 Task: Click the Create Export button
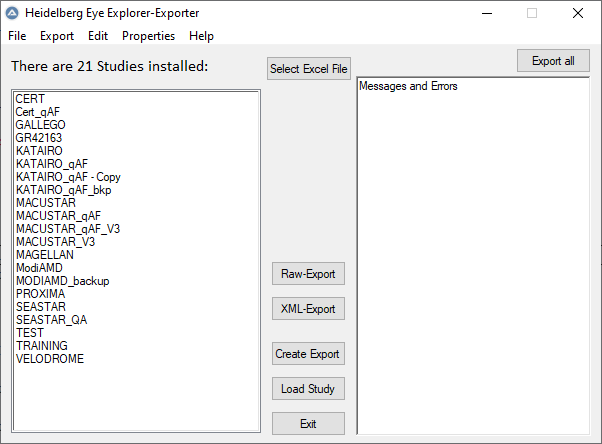click(x=308, y=354)
